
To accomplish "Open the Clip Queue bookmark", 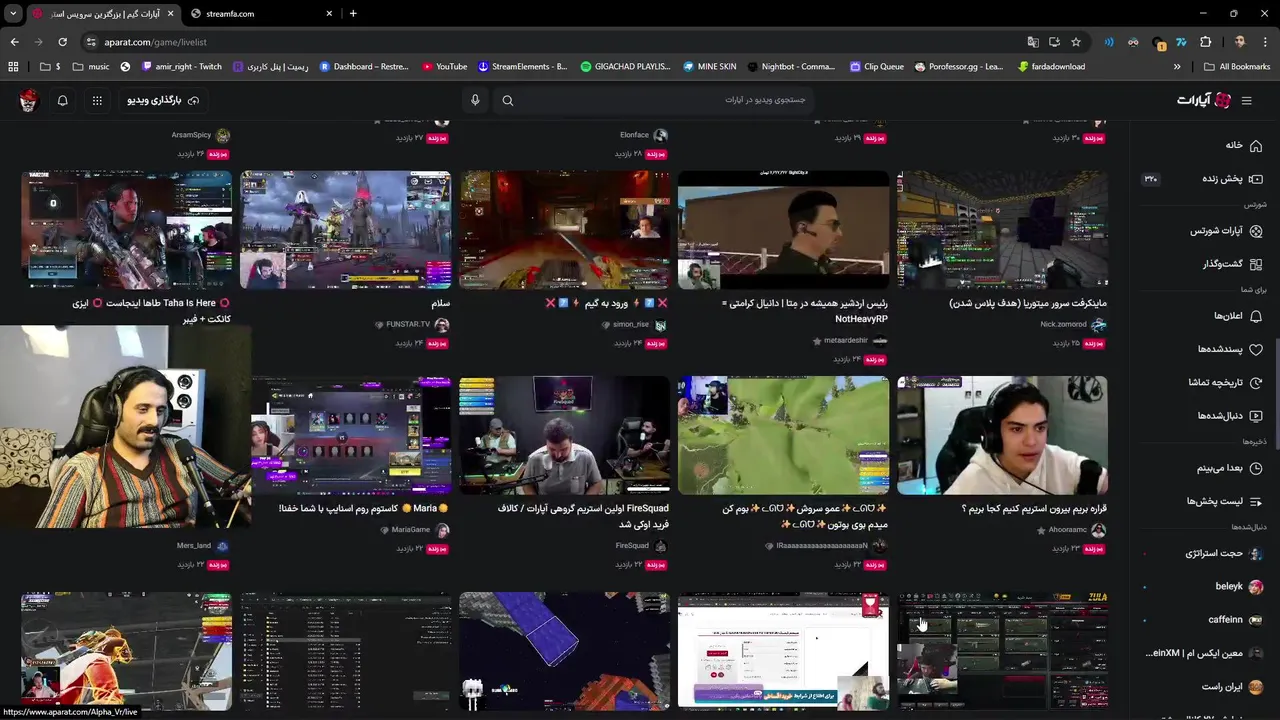I will (876, 67).
